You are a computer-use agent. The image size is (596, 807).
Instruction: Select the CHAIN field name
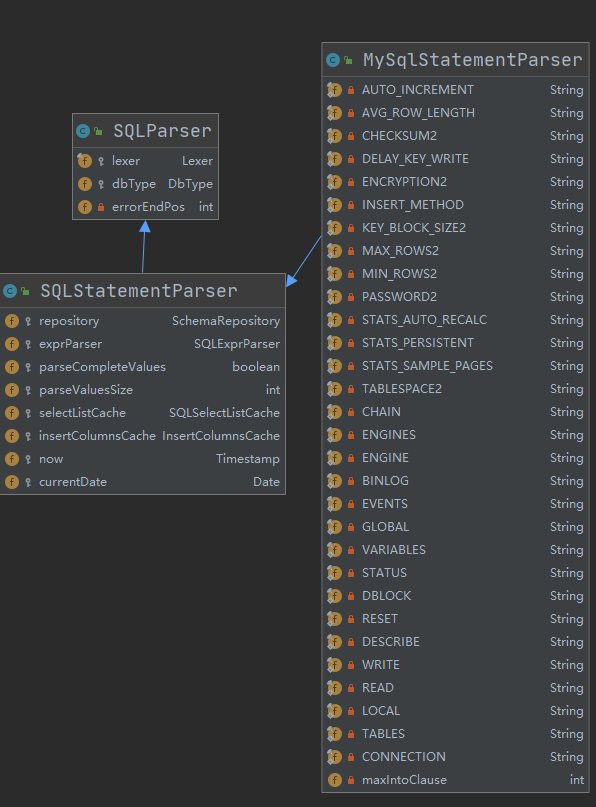[381, 412]
